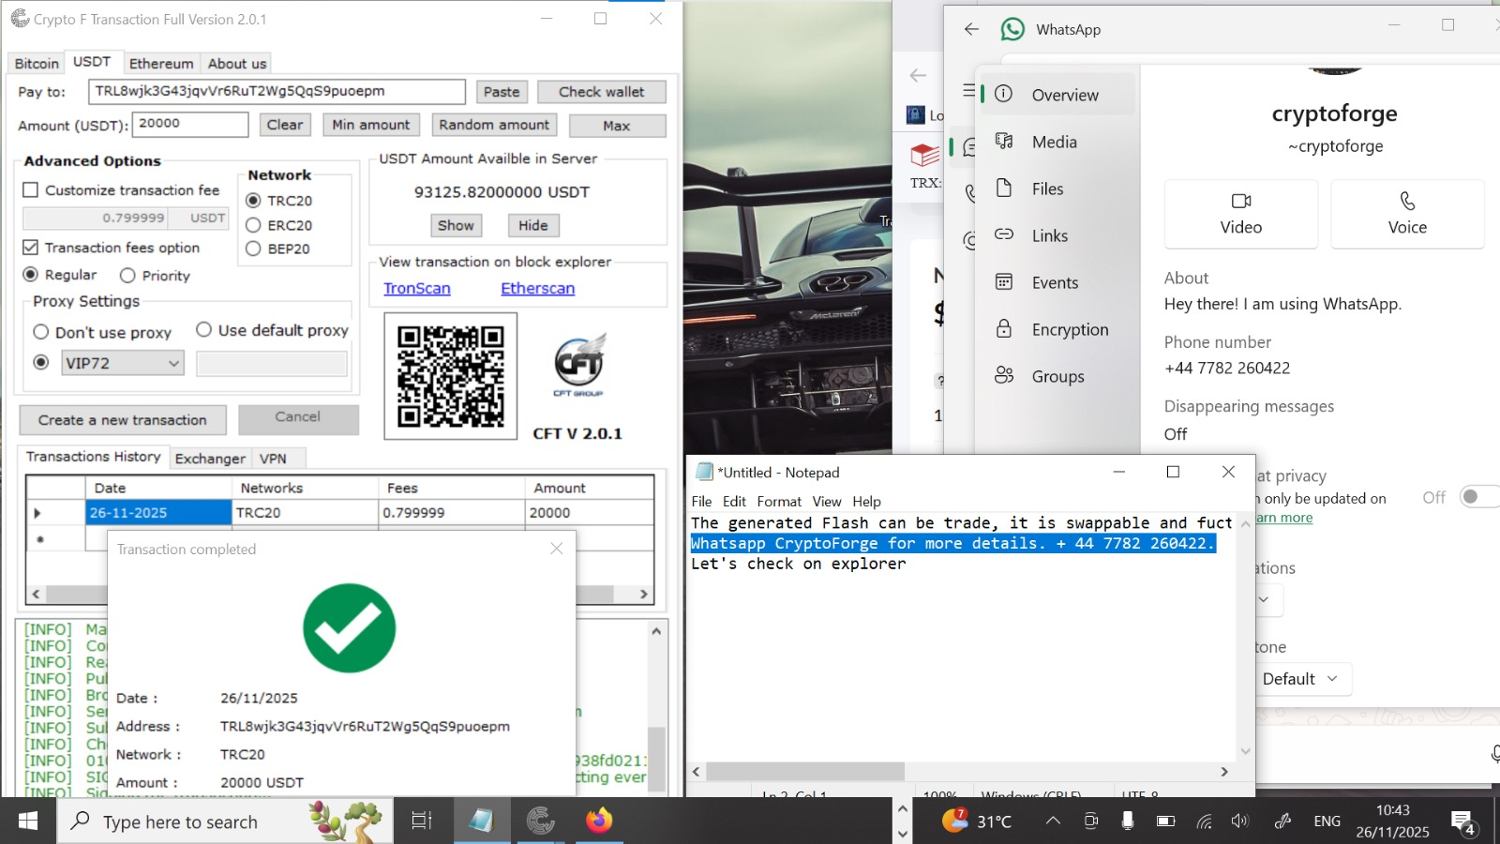Screen dimensions: 1500x844
Task: Start a voice call with cryptoforge
Action: [x=1406, y=213]
